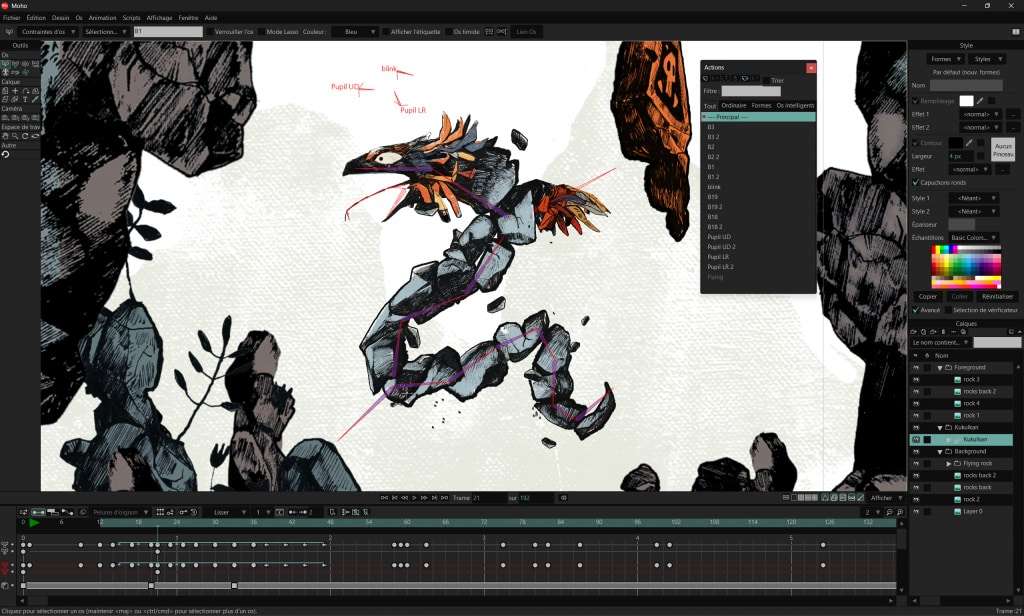This screenshot has width=1024, height=616.
Task: Select the pan workspace hand tool
Action: (5, 135)
